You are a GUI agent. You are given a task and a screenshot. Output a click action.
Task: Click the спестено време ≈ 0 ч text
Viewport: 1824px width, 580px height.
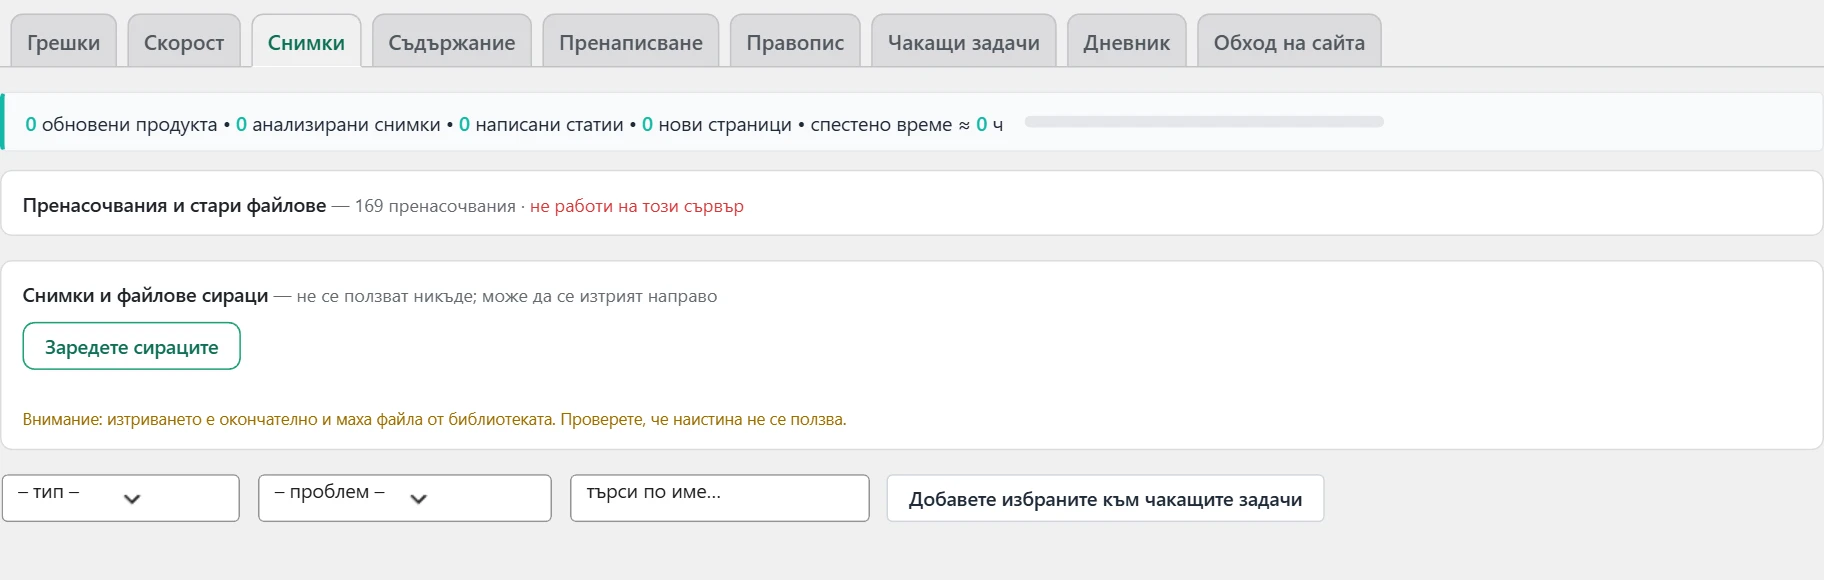click(x=907, y=124)
